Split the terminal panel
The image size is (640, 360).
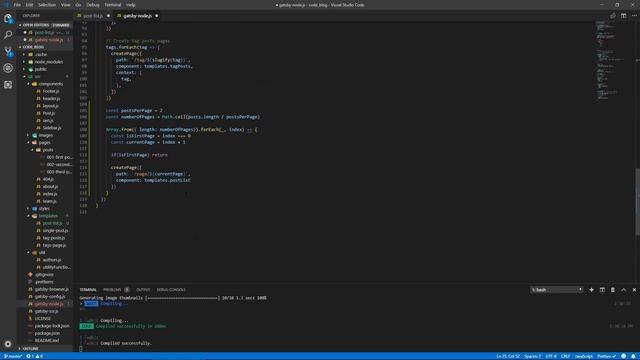coord(602,290)
